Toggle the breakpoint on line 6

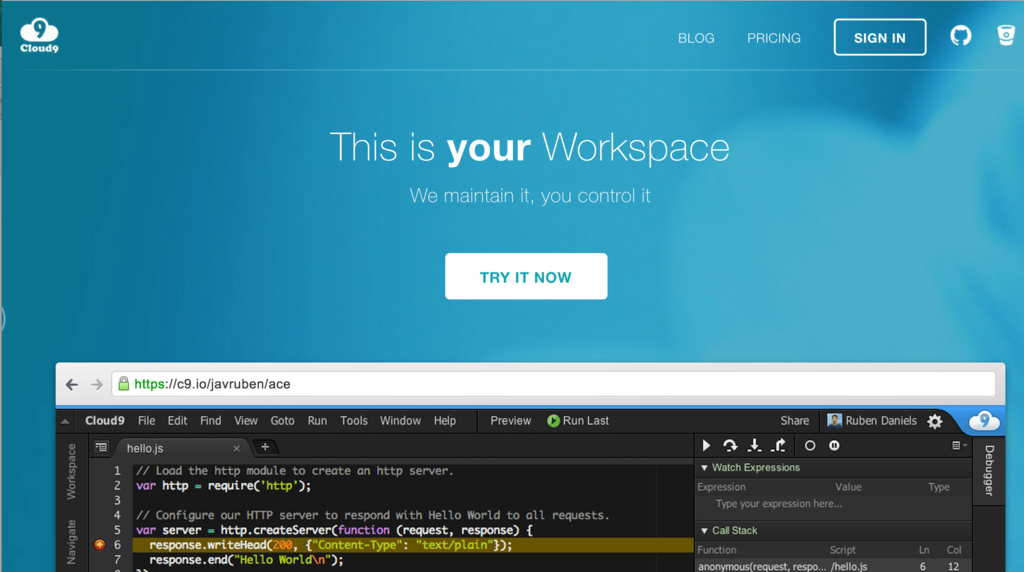point(99,545)
